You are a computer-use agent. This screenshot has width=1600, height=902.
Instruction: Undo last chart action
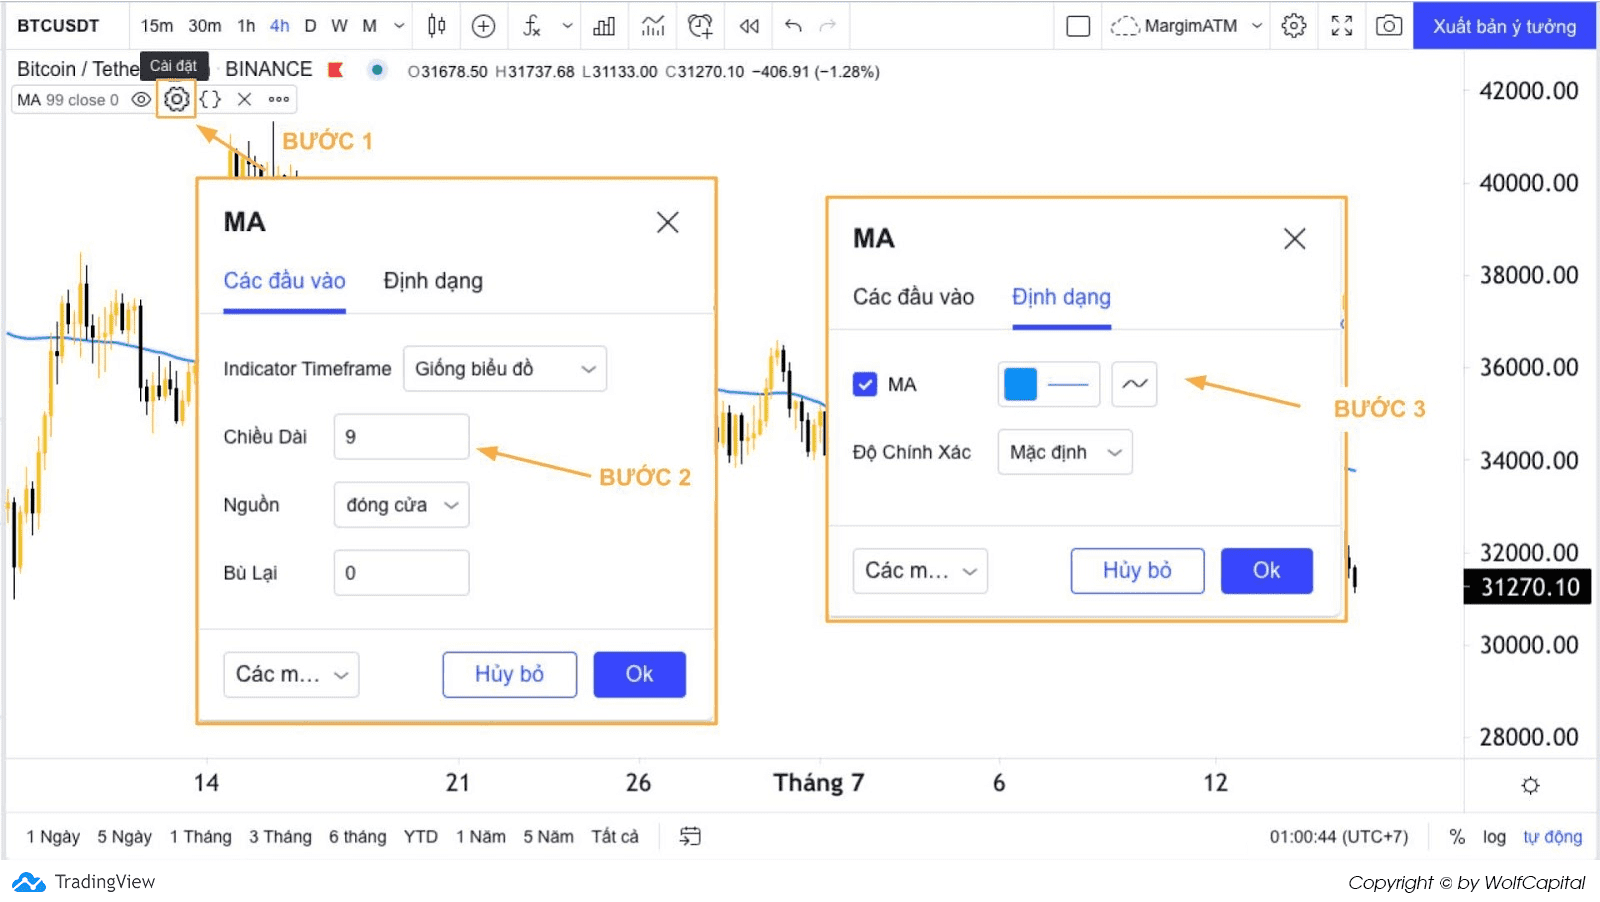tap(793, 26)
